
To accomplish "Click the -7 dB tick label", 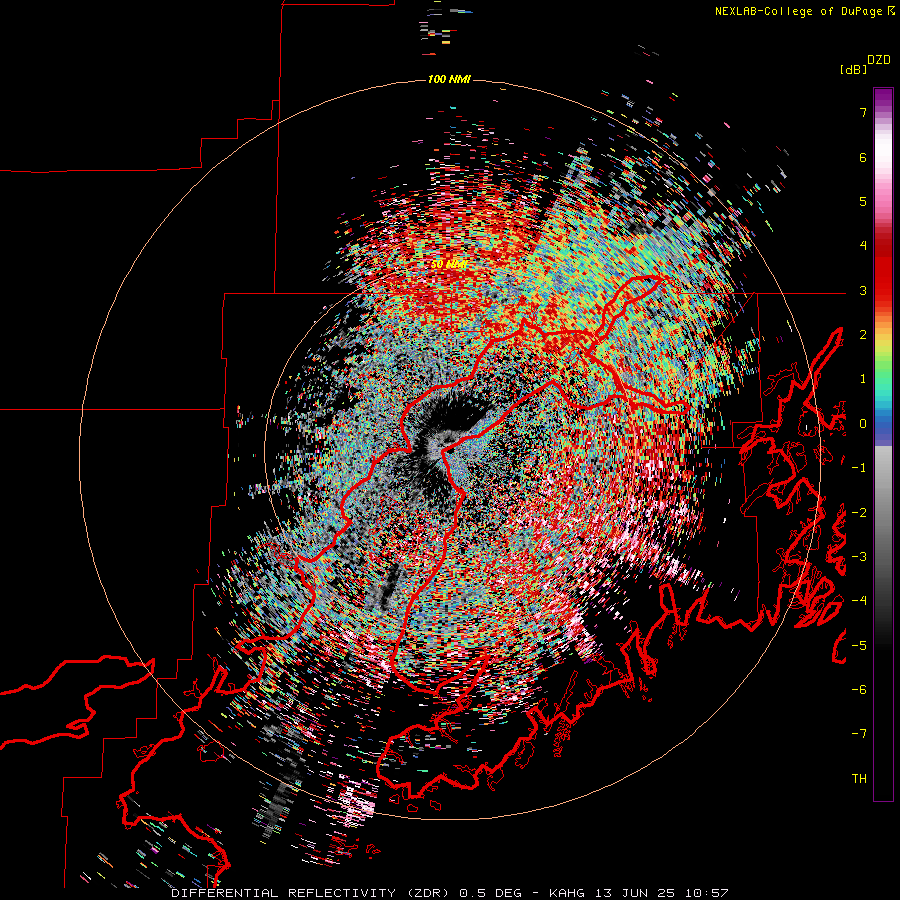I will click(859, 734).
